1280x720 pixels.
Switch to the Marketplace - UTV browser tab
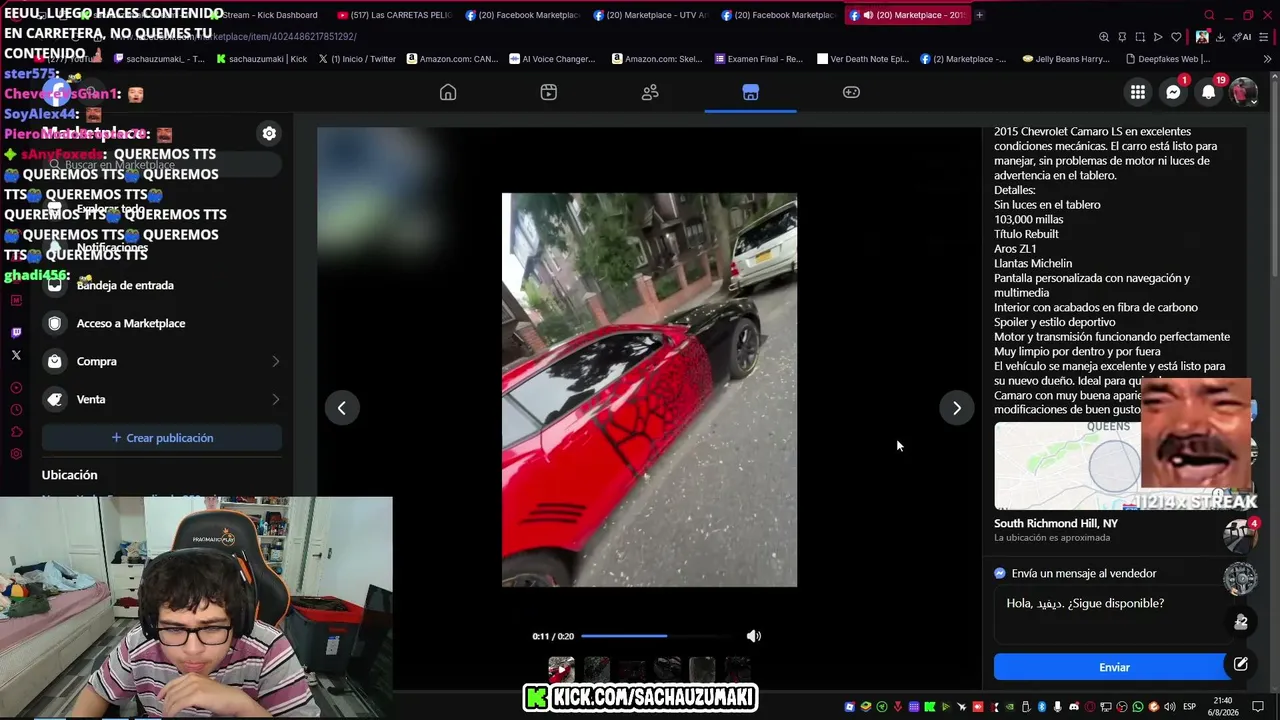click(x=650, y=15)
